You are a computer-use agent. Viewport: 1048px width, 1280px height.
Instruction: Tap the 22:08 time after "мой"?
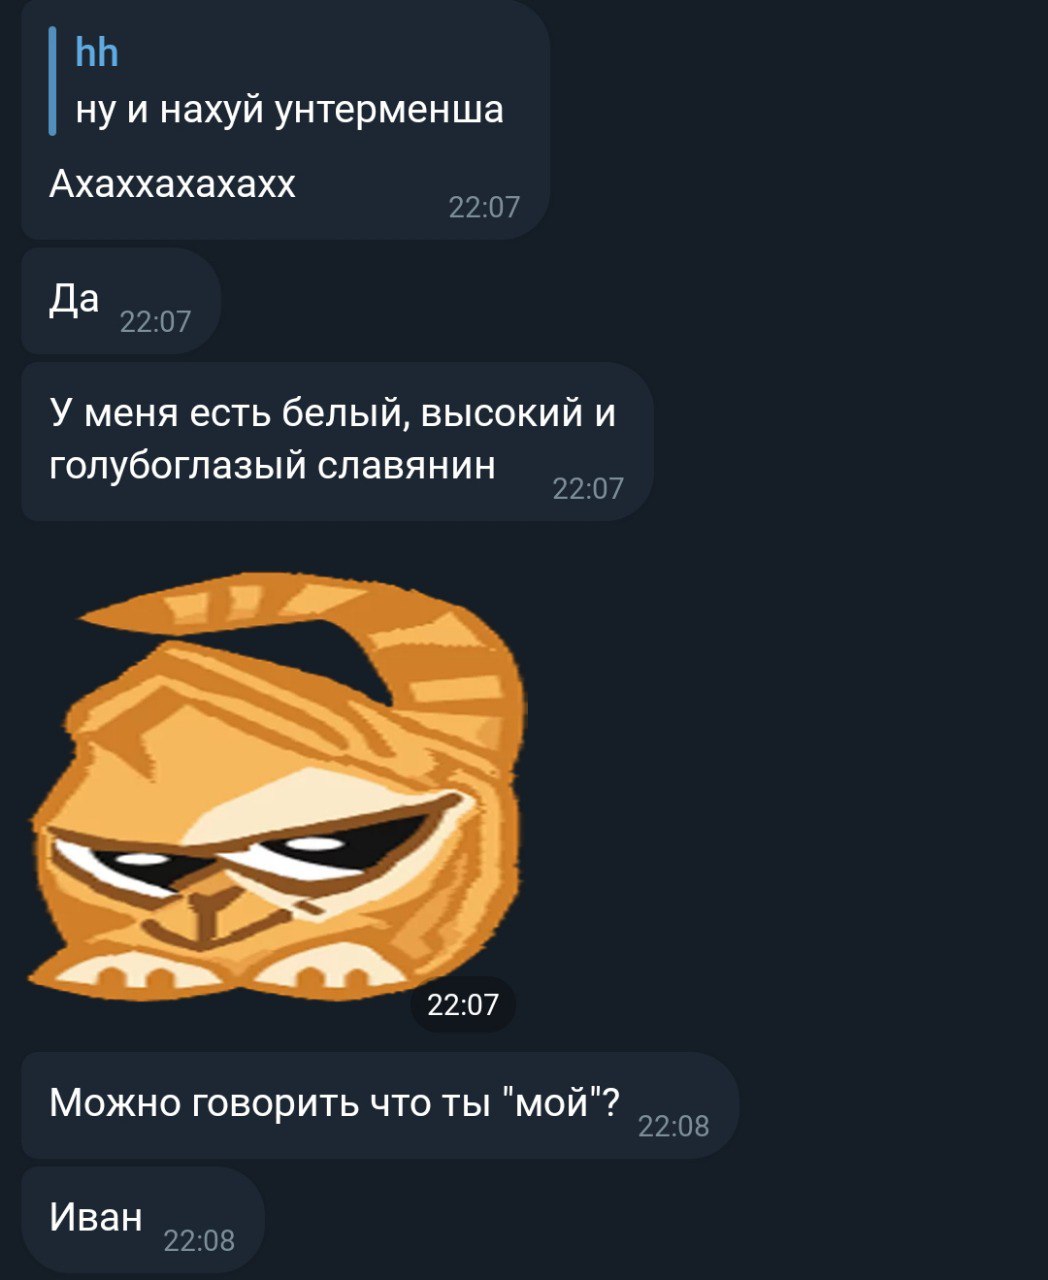(x=673, y=1127)
